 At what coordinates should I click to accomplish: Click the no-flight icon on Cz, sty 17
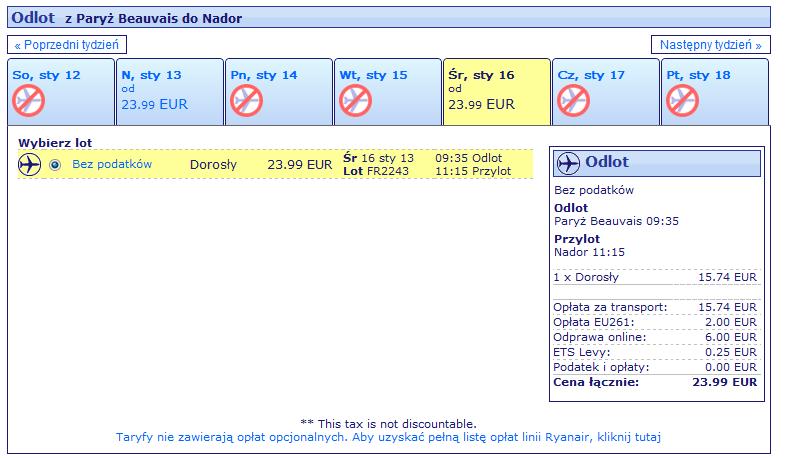click(573, 100)
